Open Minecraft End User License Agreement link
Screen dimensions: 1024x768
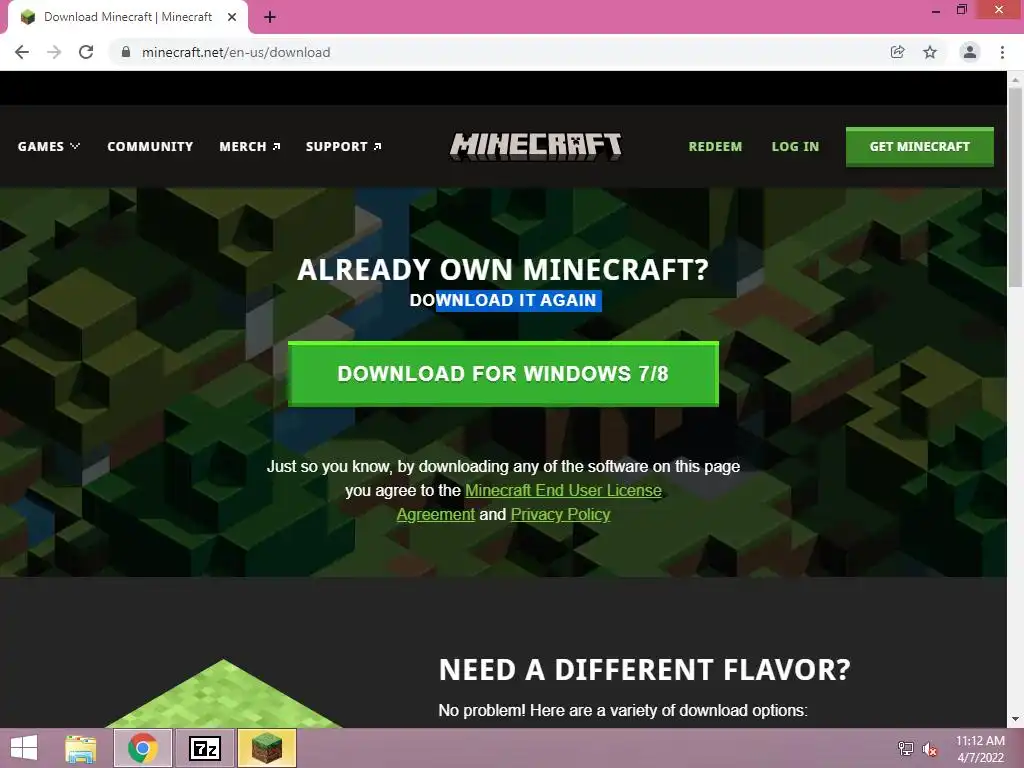tap(563, 490)
